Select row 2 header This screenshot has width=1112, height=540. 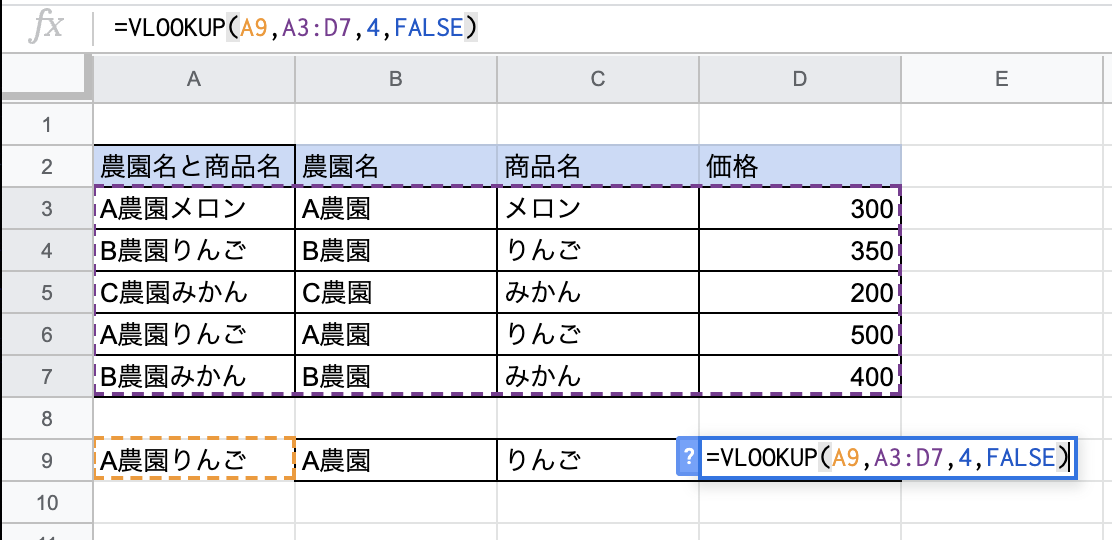click(x=47, y=167)
